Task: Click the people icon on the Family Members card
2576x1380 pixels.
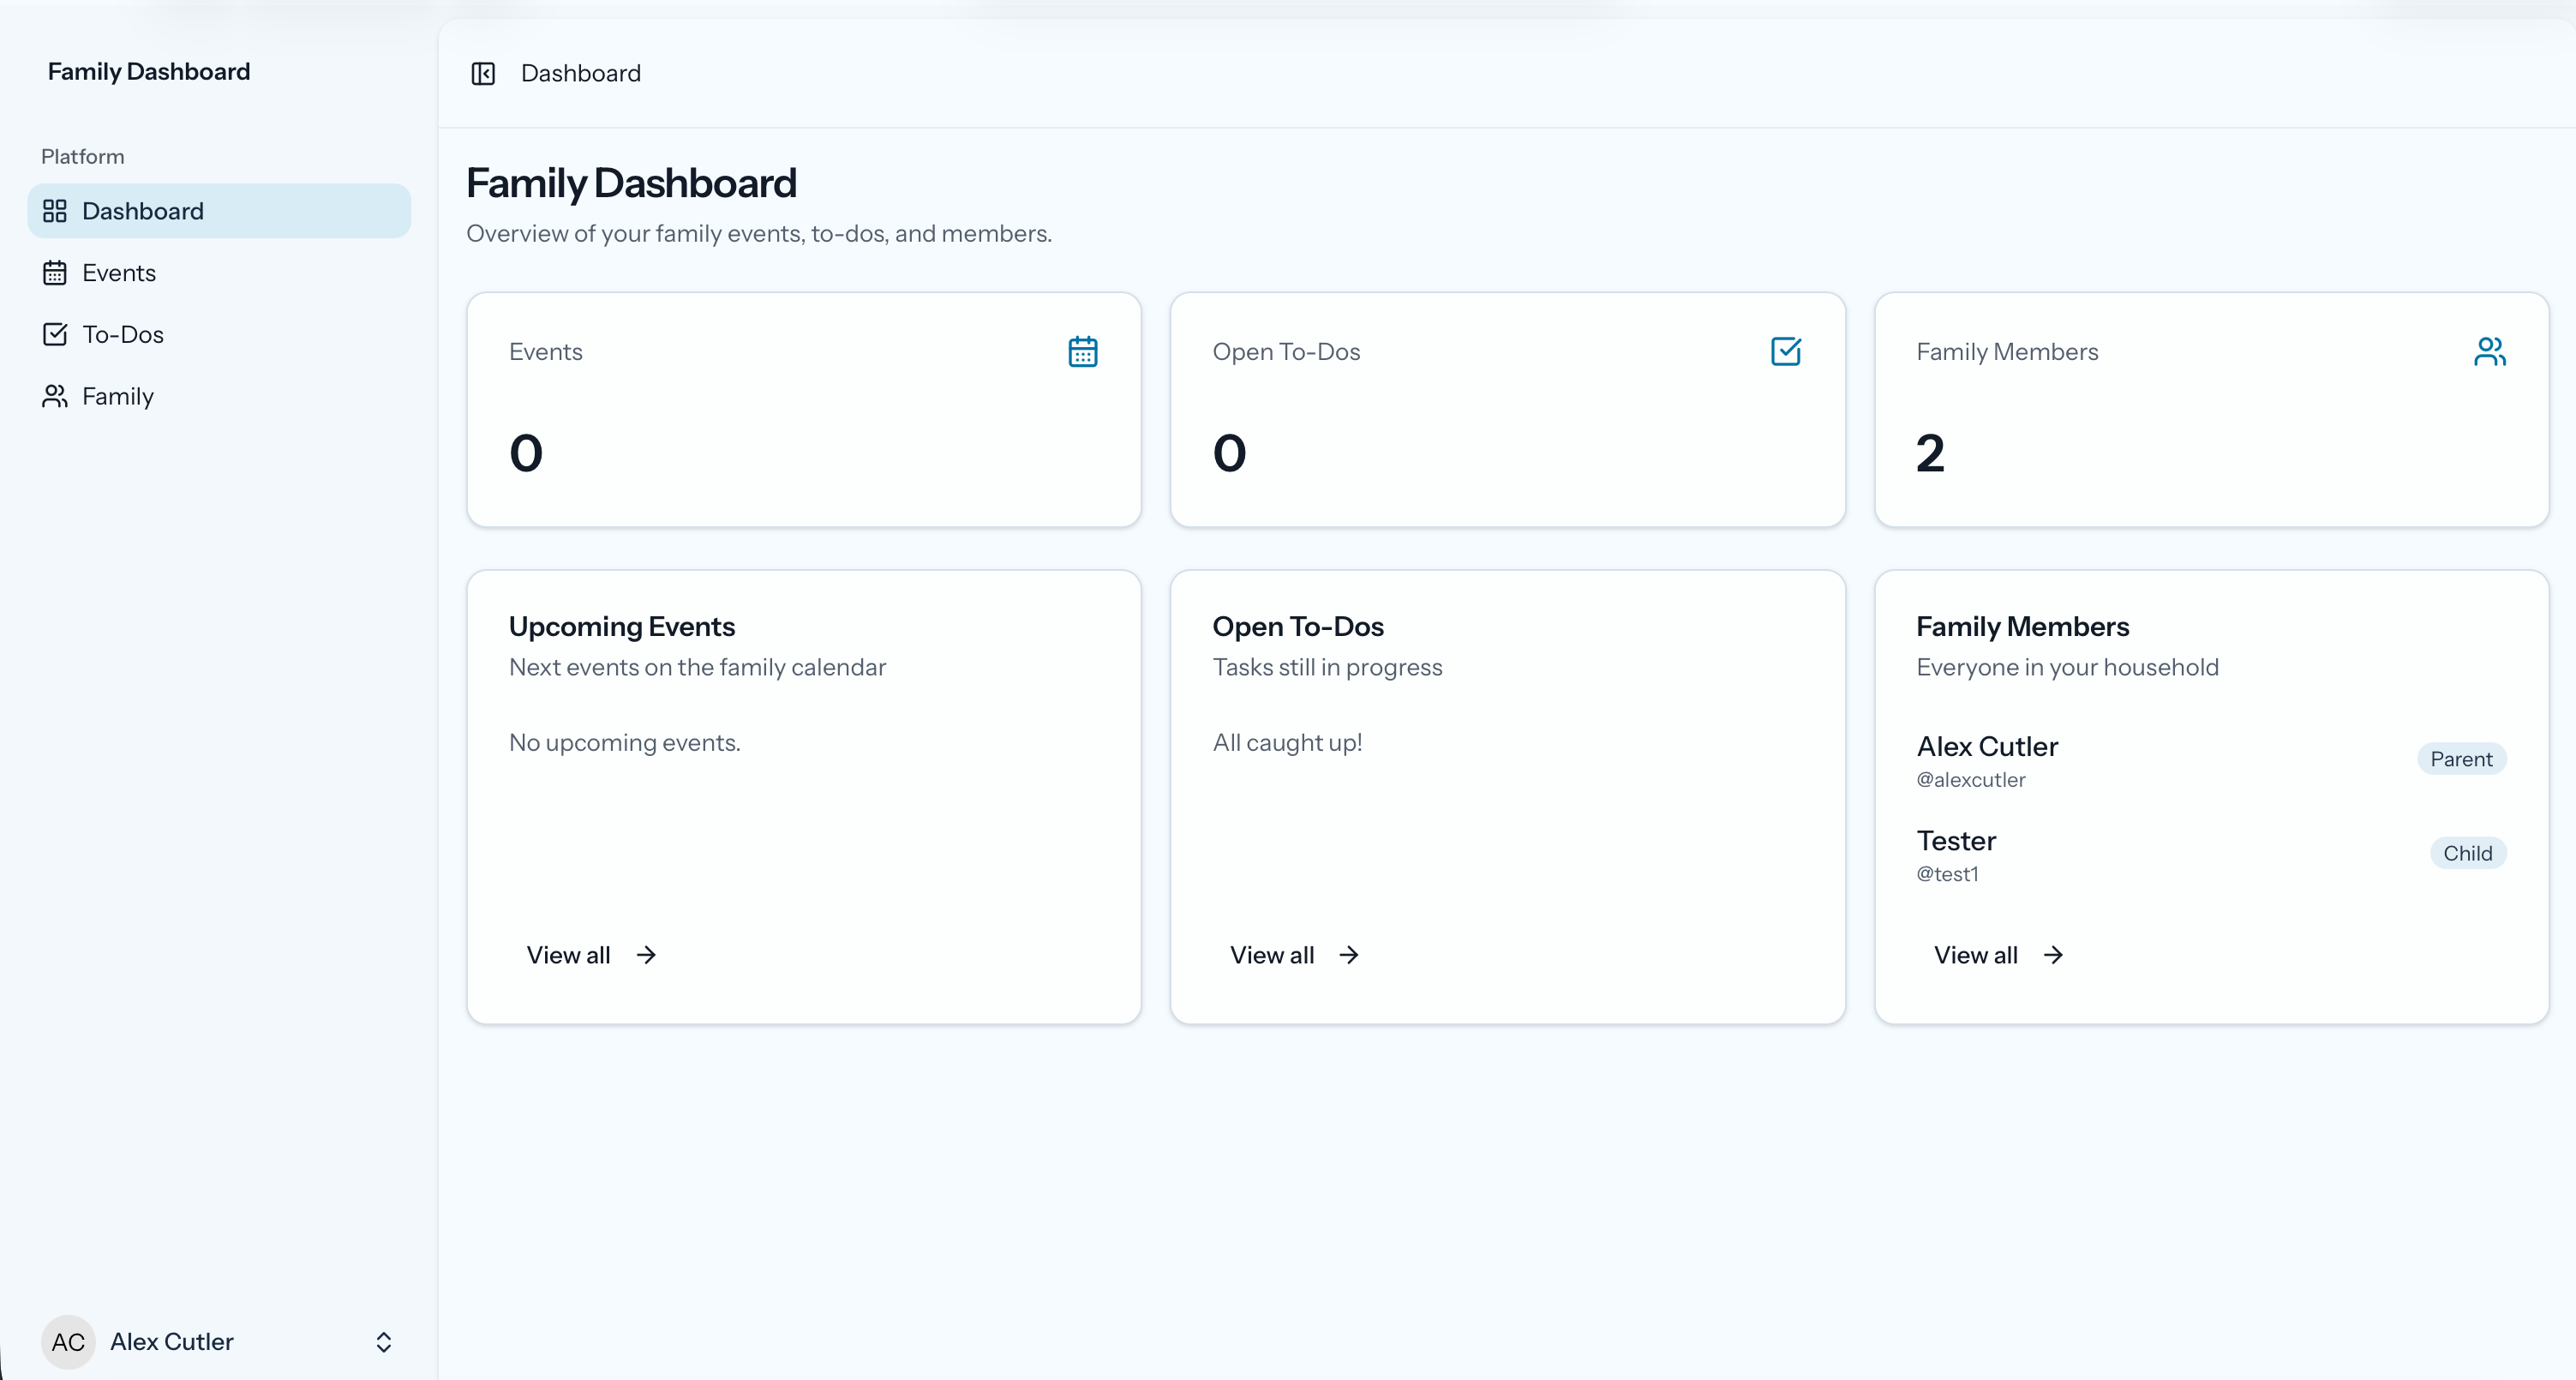Action: pyautogui.click(x=2490, y=352)
